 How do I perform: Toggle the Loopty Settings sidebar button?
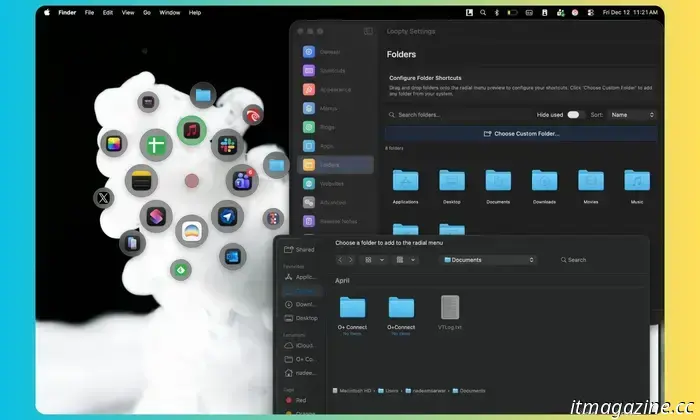tap(368, 31)
